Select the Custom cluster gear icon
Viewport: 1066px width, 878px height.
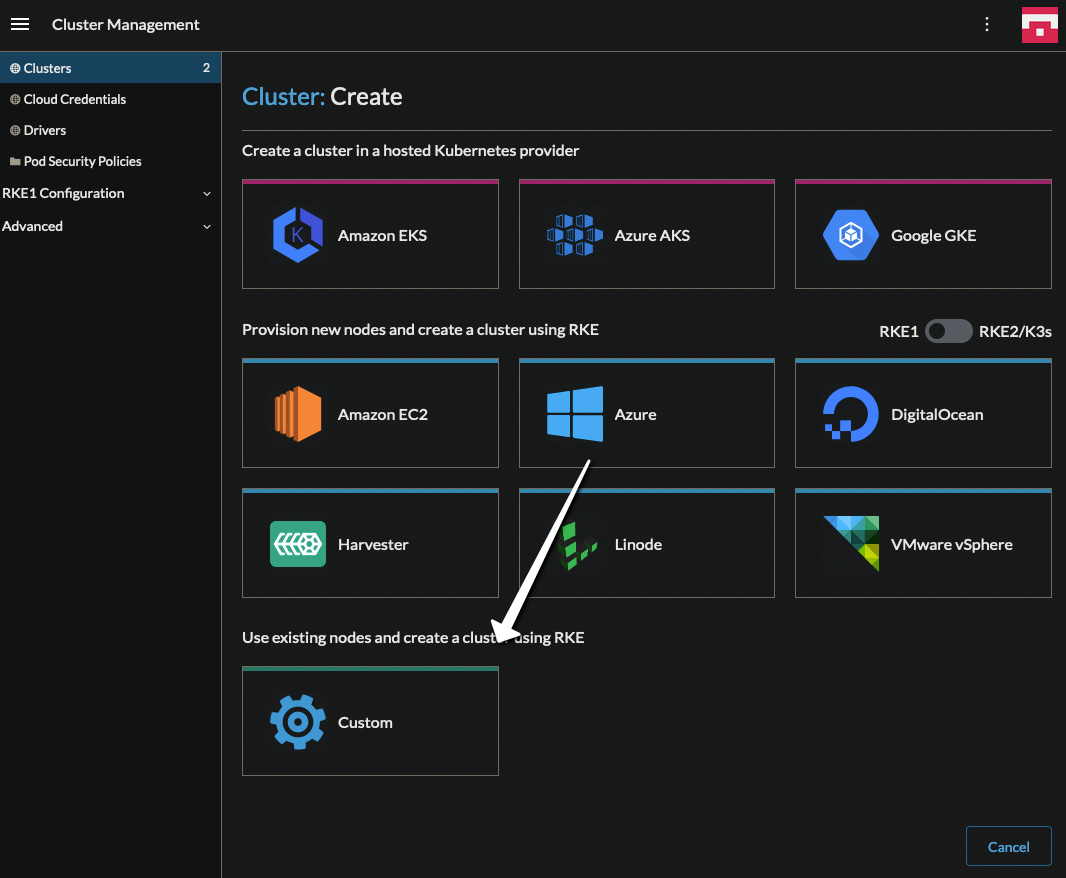click(x=297, y=721)
